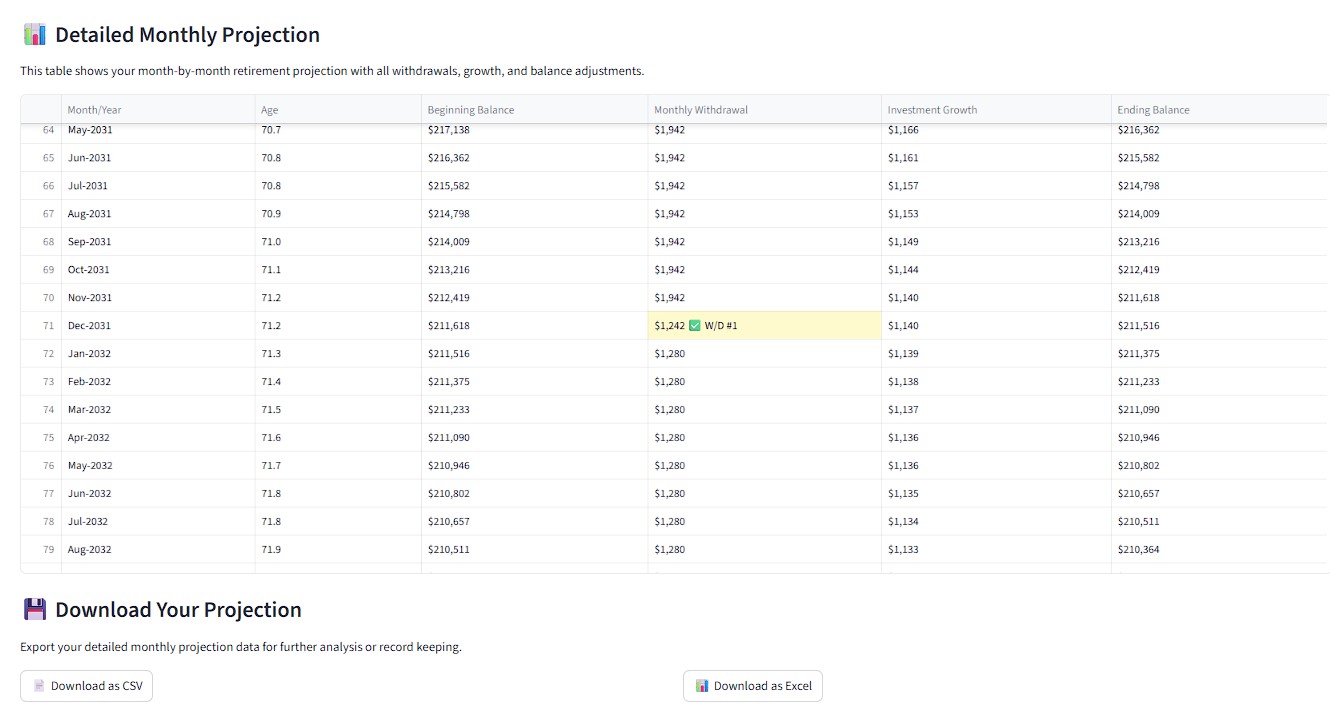The height and width of the screenshot is (724, 1330).
Task: Click the chart icon in the Excel button
Action: [x=702, y=686]
